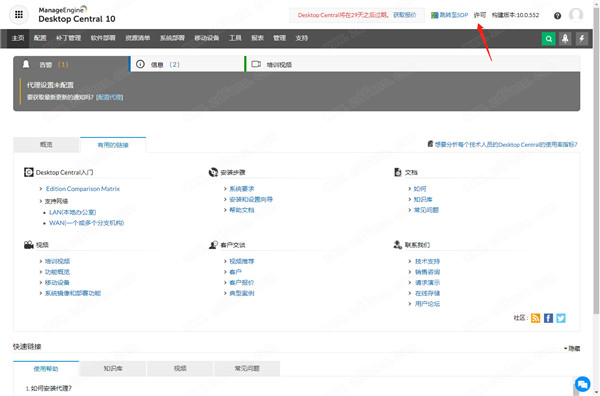Click the 跳转至SDP link
The image size is (600, 396).
(x=450, y=15)
